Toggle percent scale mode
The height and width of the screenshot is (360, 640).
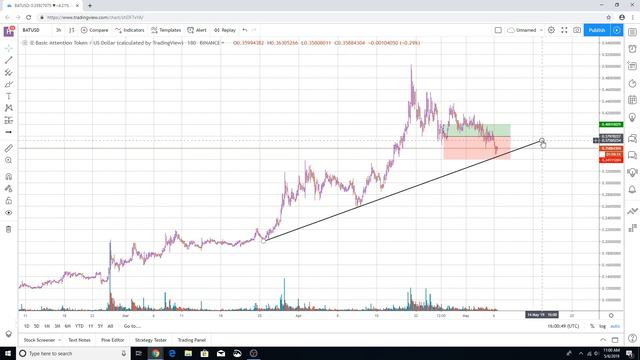[x=592, y=326]
